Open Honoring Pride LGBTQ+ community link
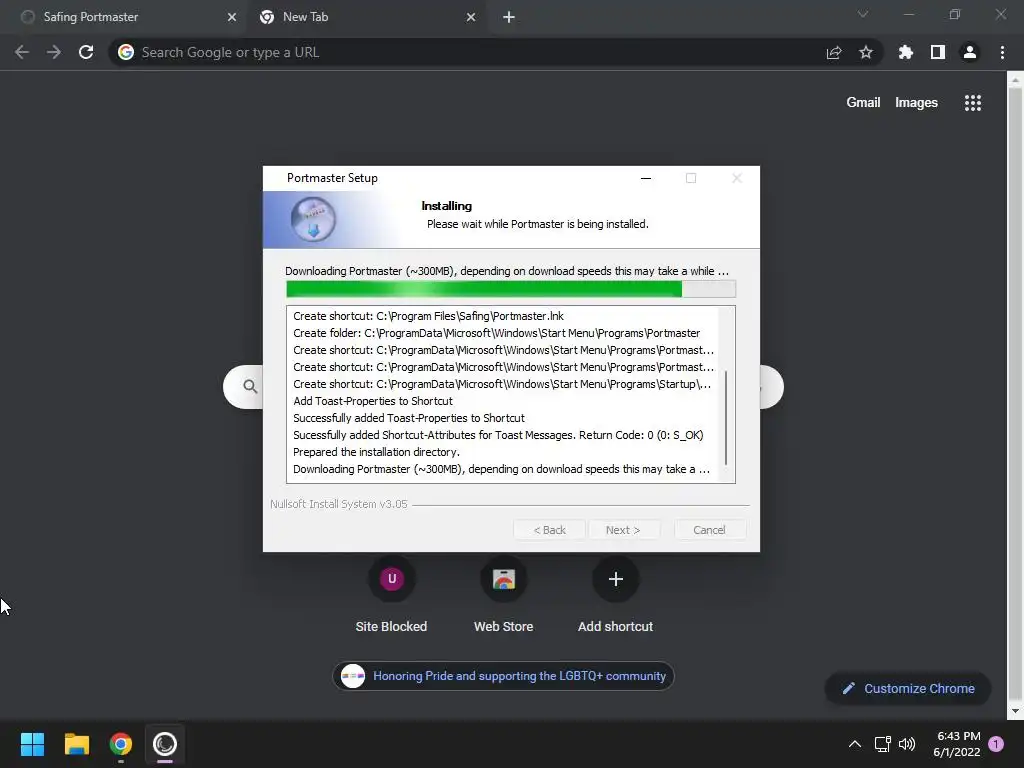Viewport: 1024px width, 768px height. [x=504, y=676]
